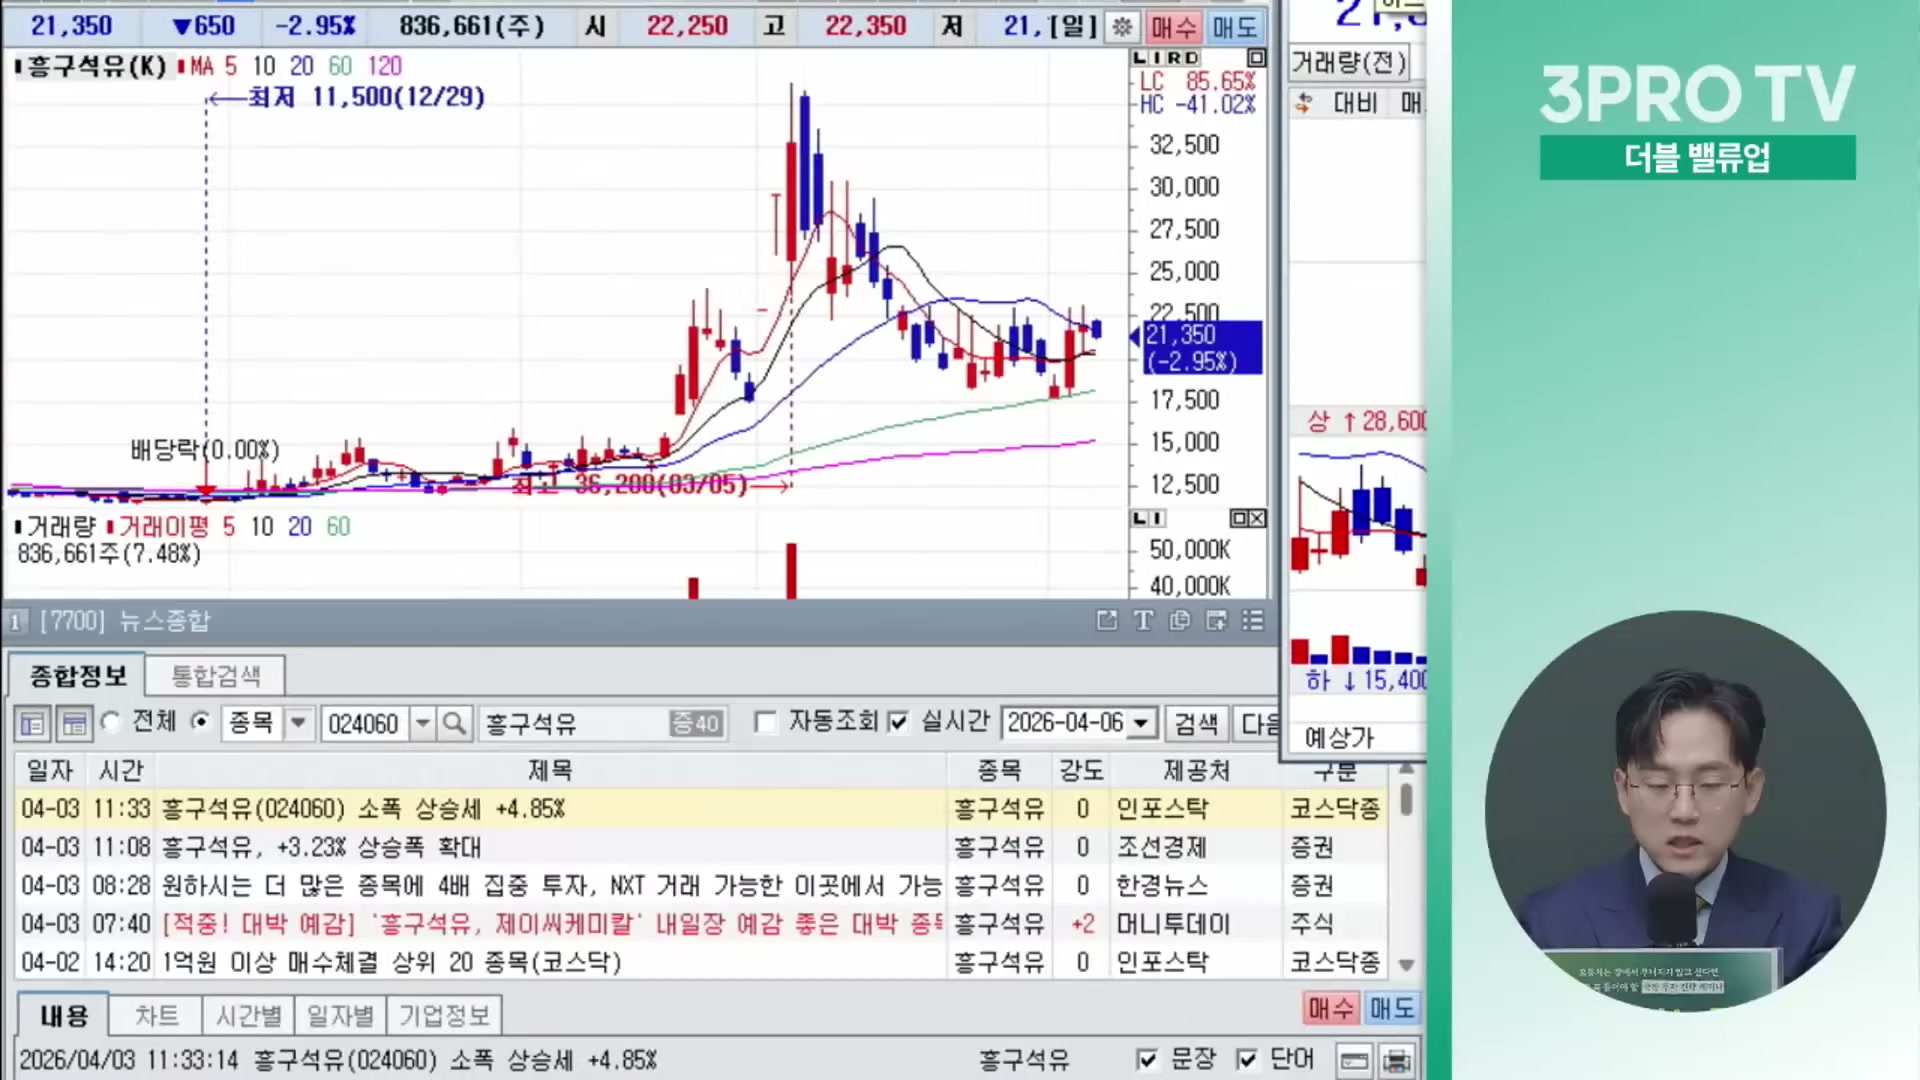This screenshot has height=1080, width=1920.
Task: Click the pop-out window icon in news header
Action: pos(1106,621)
